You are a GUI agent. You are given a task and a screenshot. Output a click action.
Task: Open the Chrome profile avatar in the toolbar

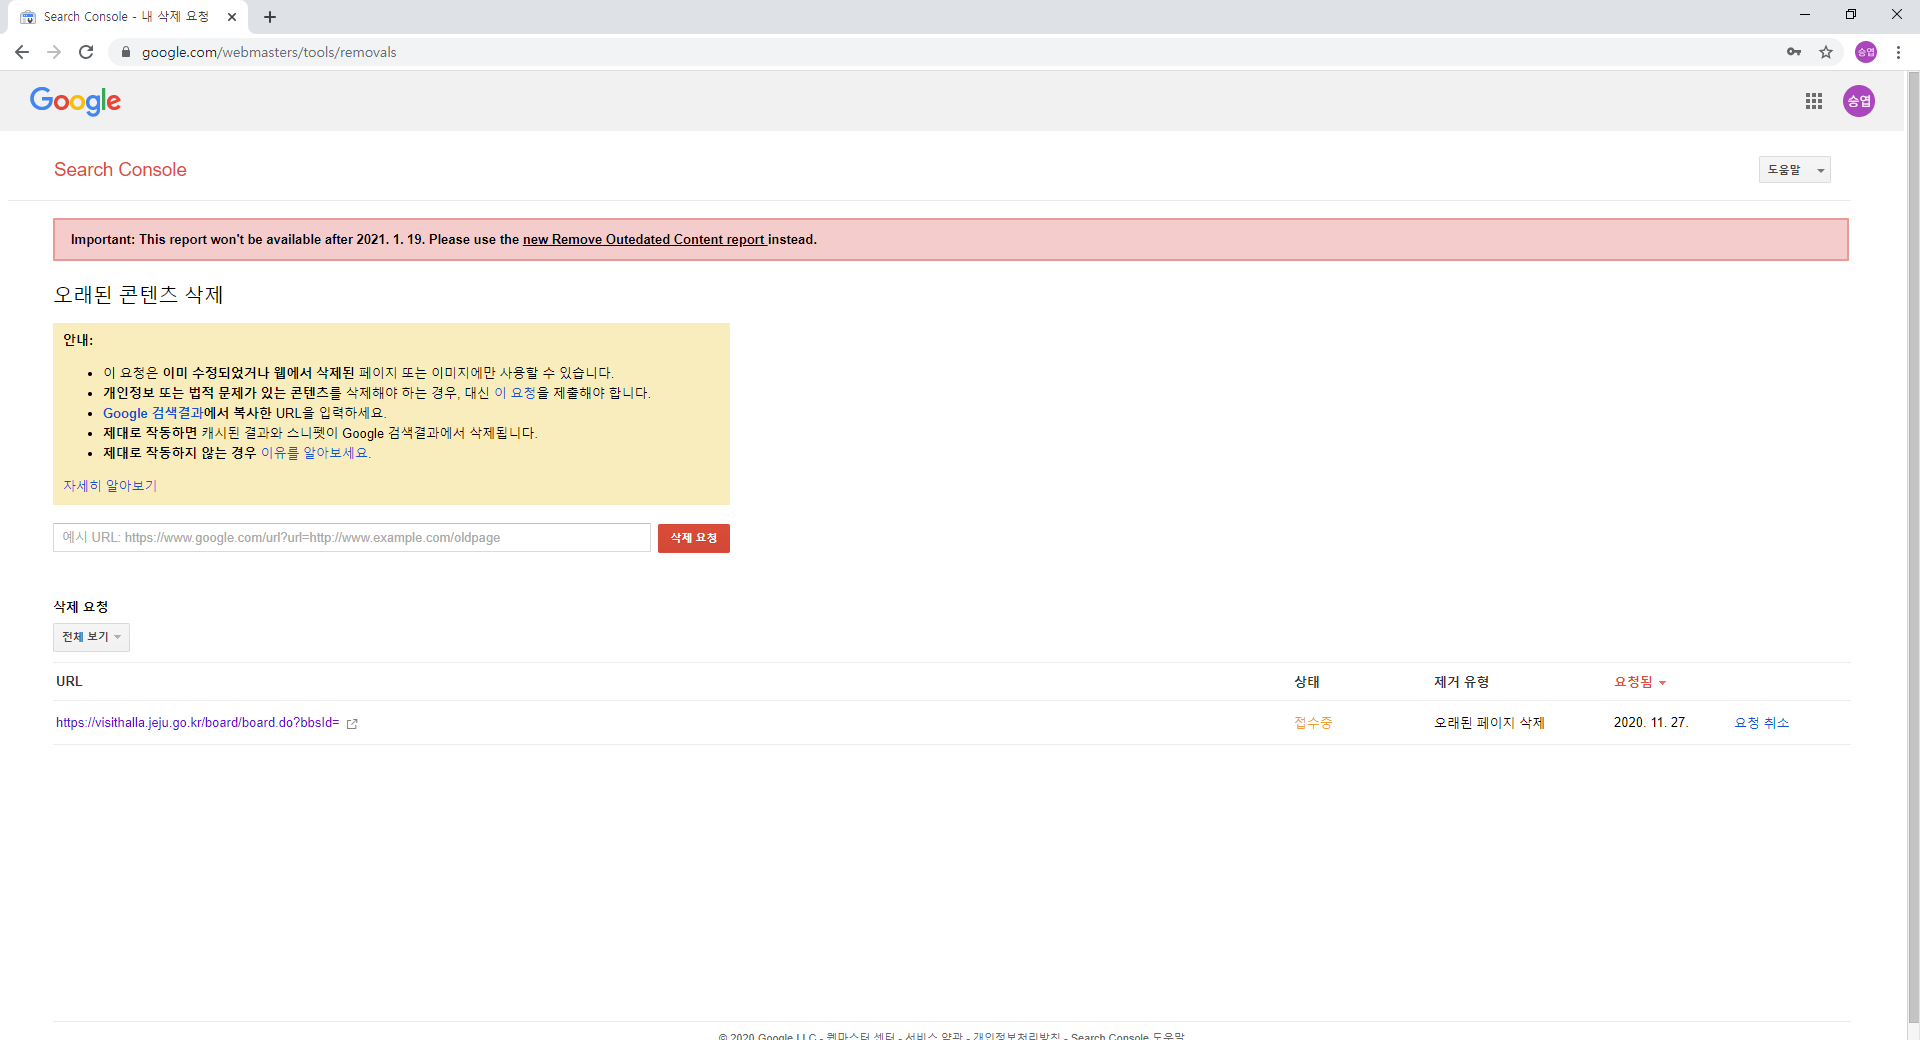[x=1866, y=52]
